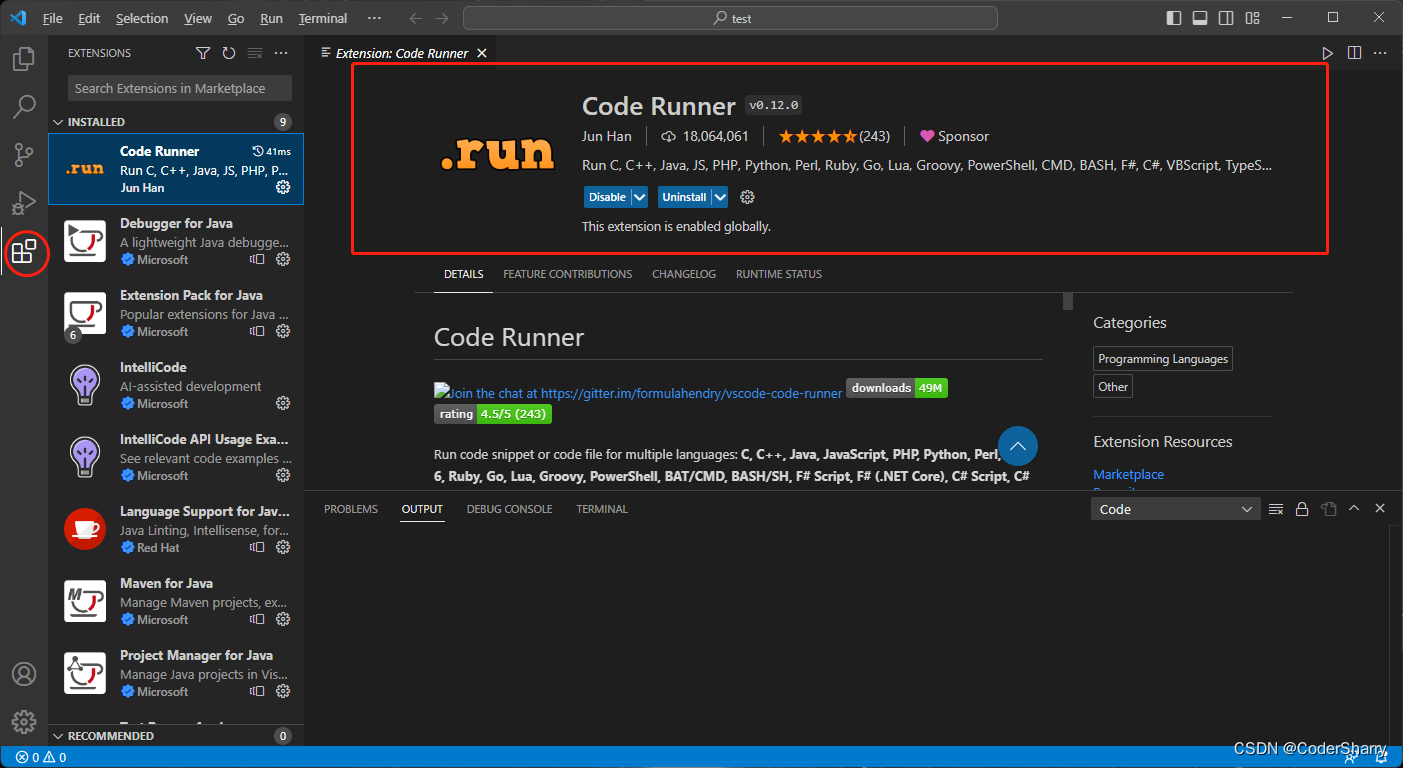
Task: Click the Uninstall button
Action: click(x=684, y=197)
